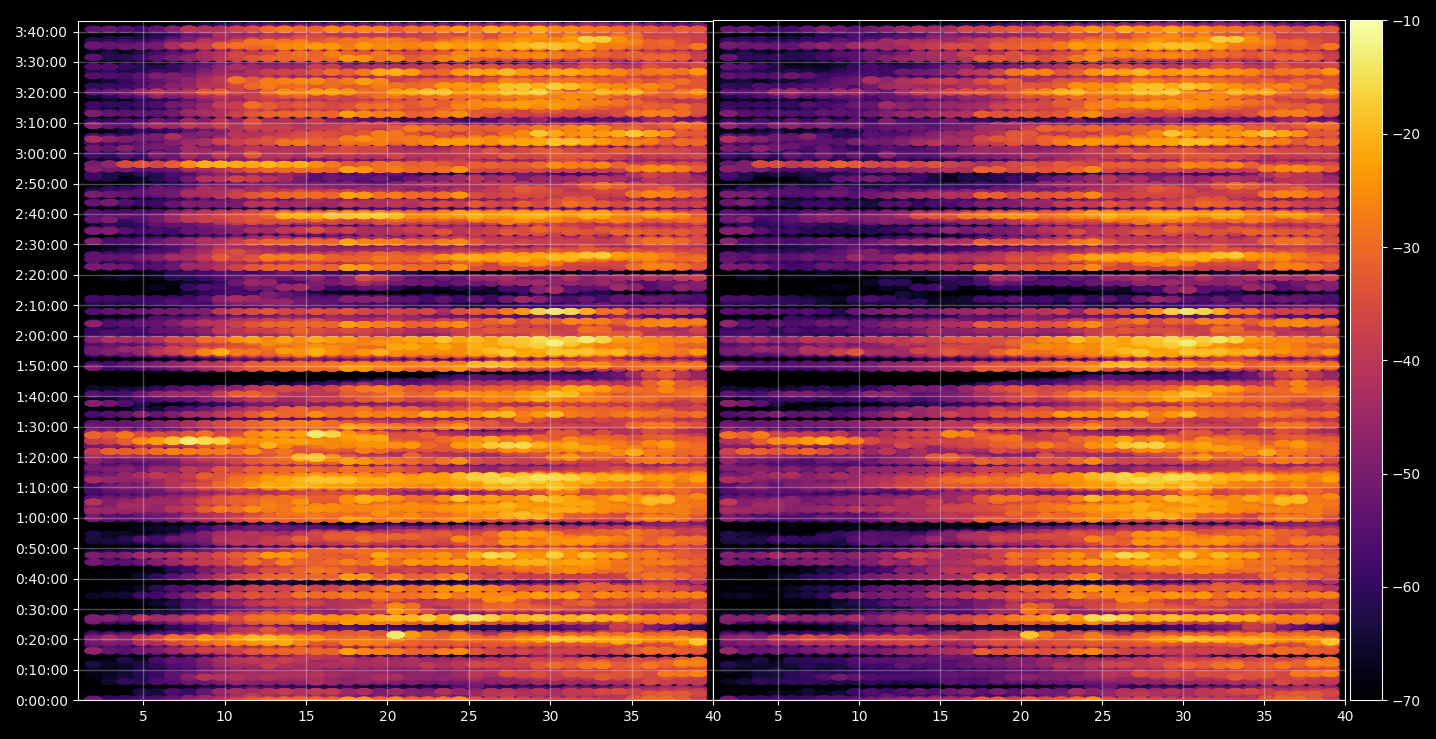Viewport: 1436px width, 739px height.
Task: Click the 0:20:00 tick label
Action: click(x=41, y=639)
